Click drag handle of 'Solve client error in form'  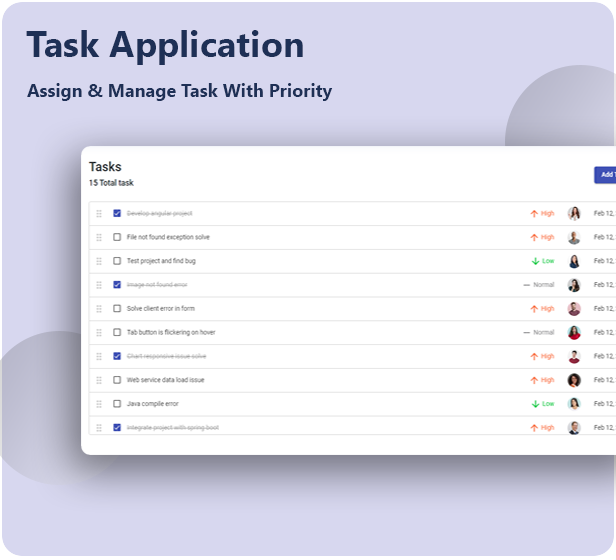pyautogui.click(x=99, y=309)
